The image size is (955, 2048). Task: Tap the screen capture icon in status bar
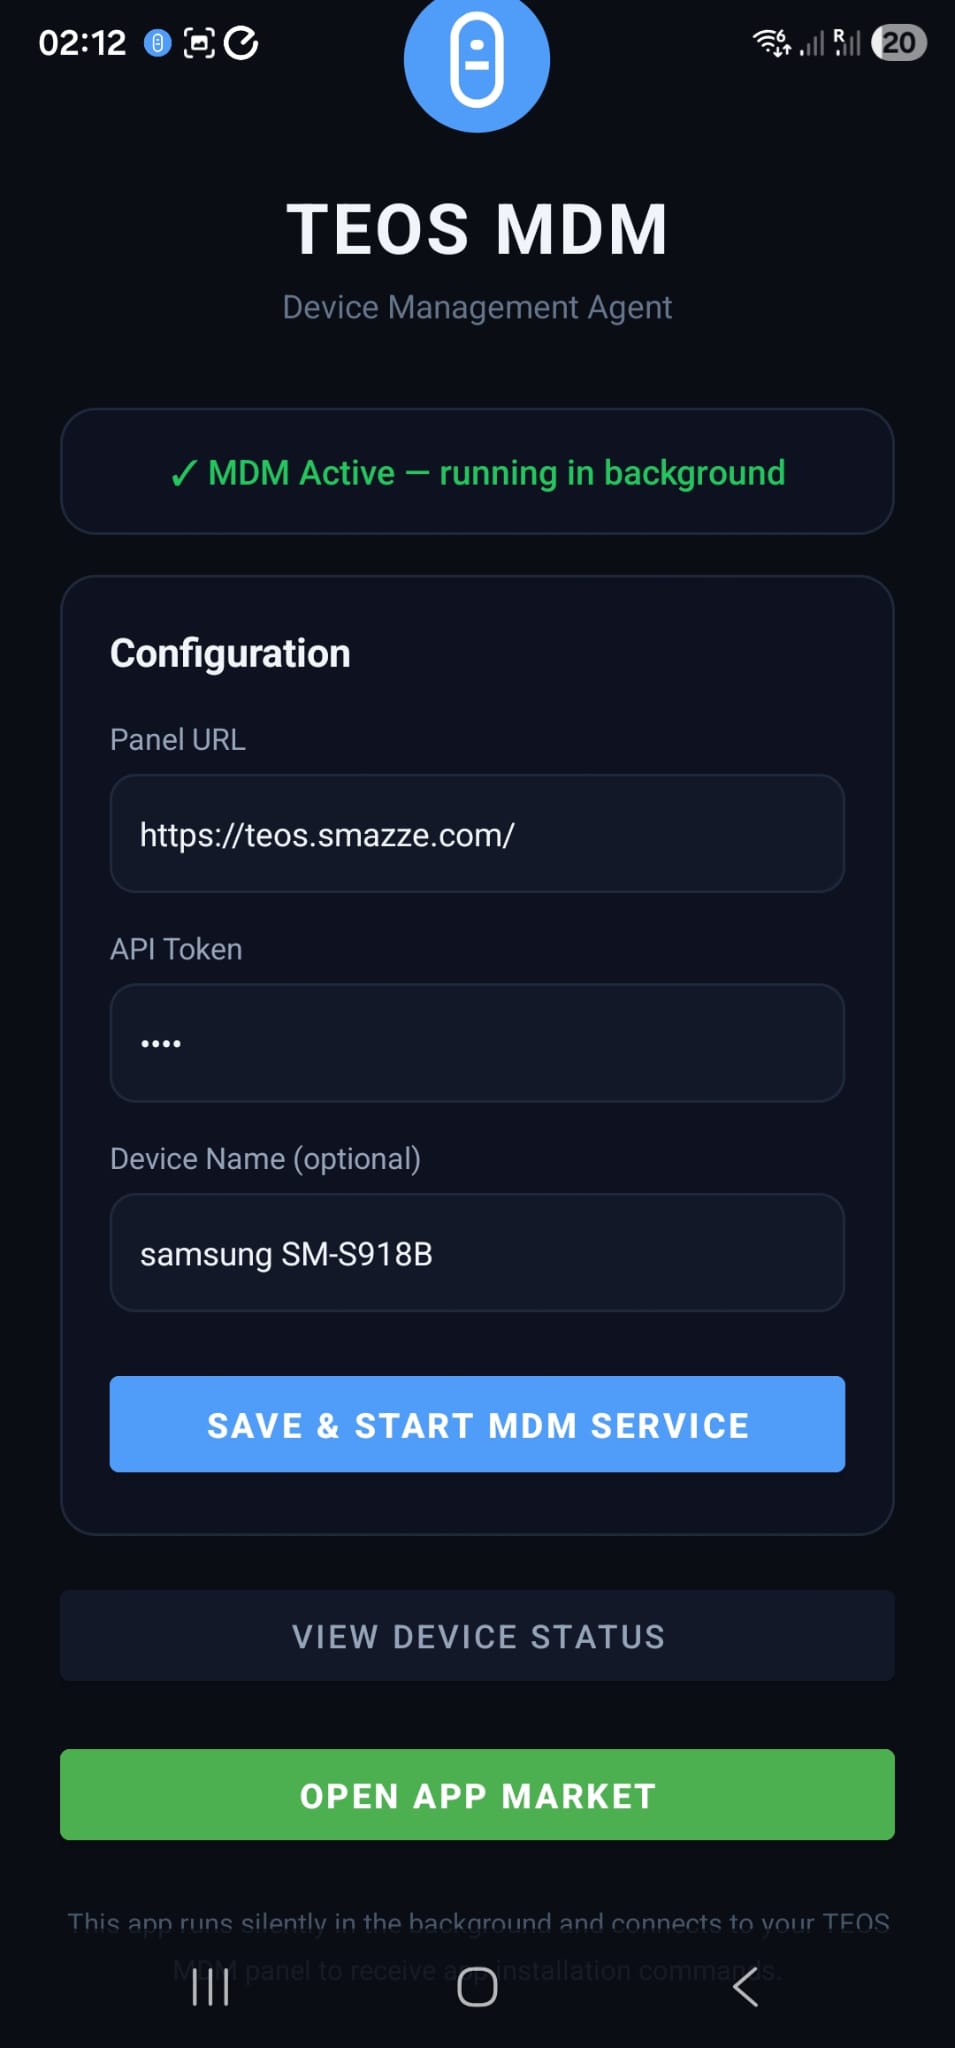pyautogui.click(x=199, y=42)
